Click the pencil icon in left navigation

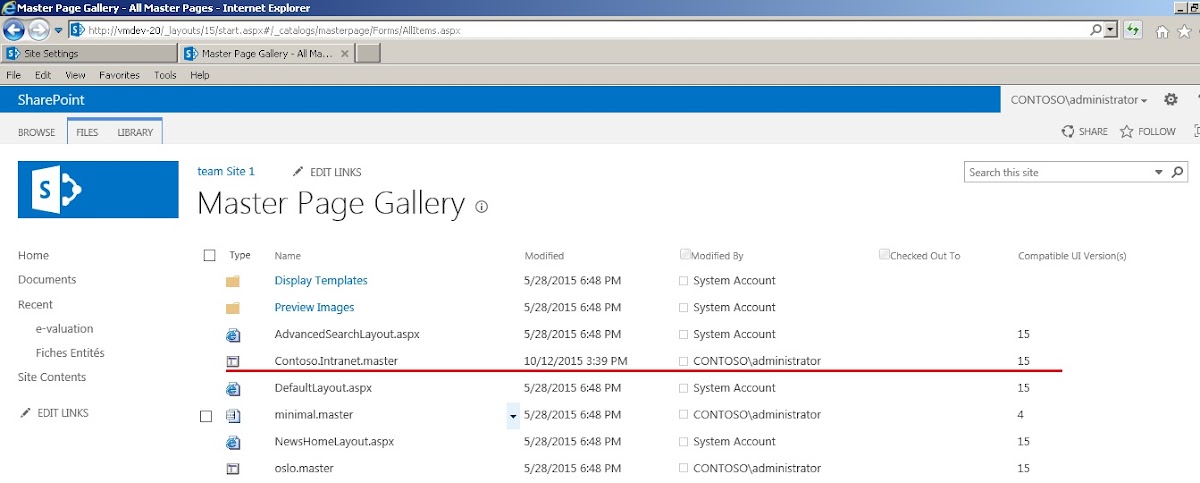tap(25, 413)
